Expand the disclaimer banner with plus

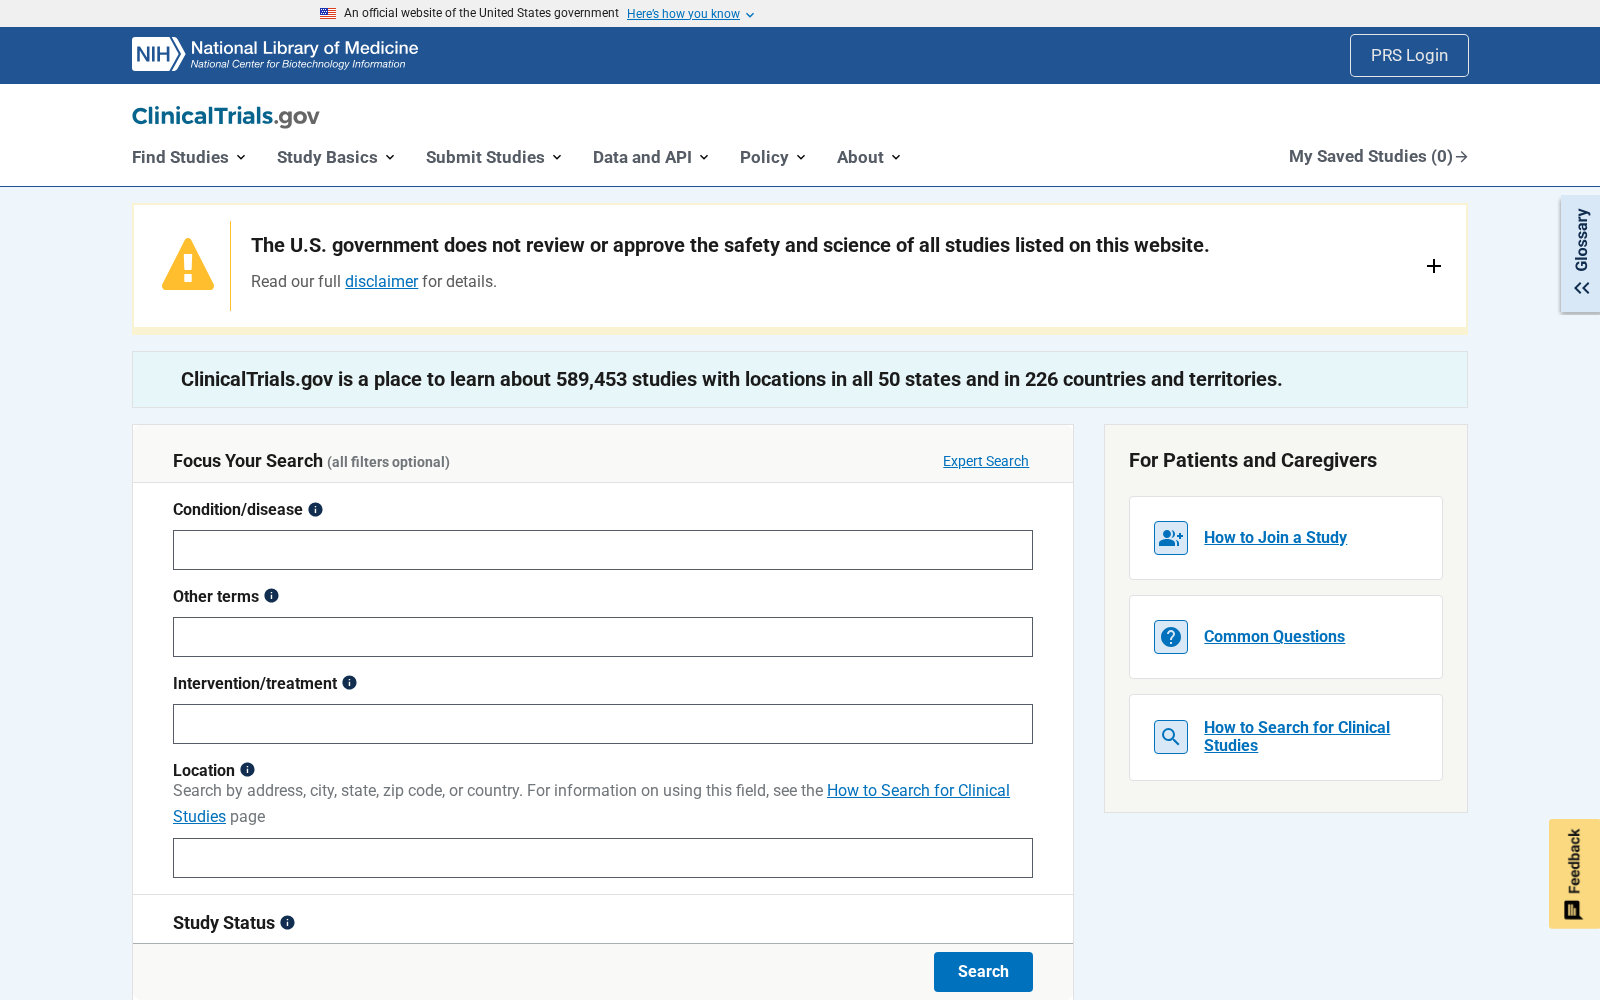click(x=1434, y=266)
